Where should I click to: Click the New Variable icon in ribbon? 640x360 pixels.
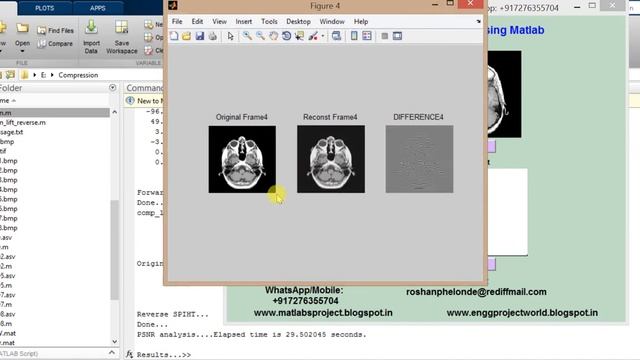click(149, 25)
